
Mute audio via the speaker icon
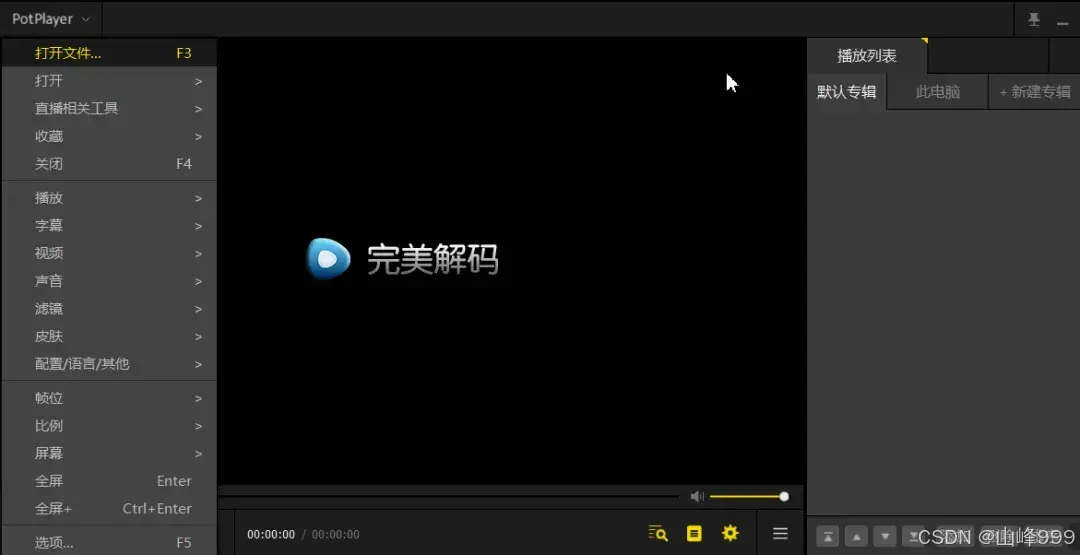coord(697,496)
